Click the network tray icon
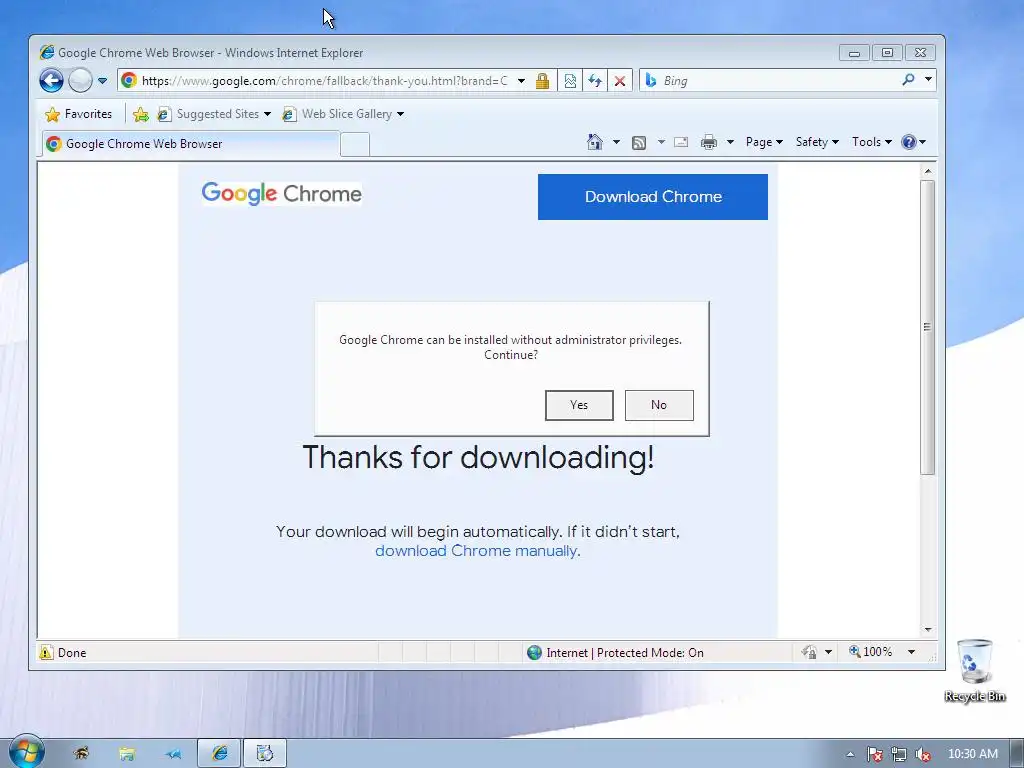This screenshot has height=768, width=1024. point(899,754)
